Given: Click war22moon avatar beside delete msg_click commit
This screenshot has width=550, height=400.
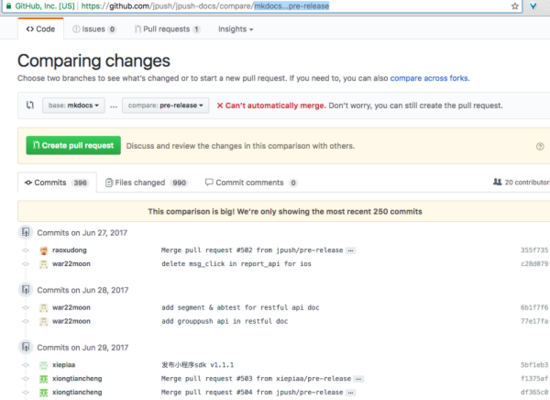Looking at the screenshot, I should 43,264.
